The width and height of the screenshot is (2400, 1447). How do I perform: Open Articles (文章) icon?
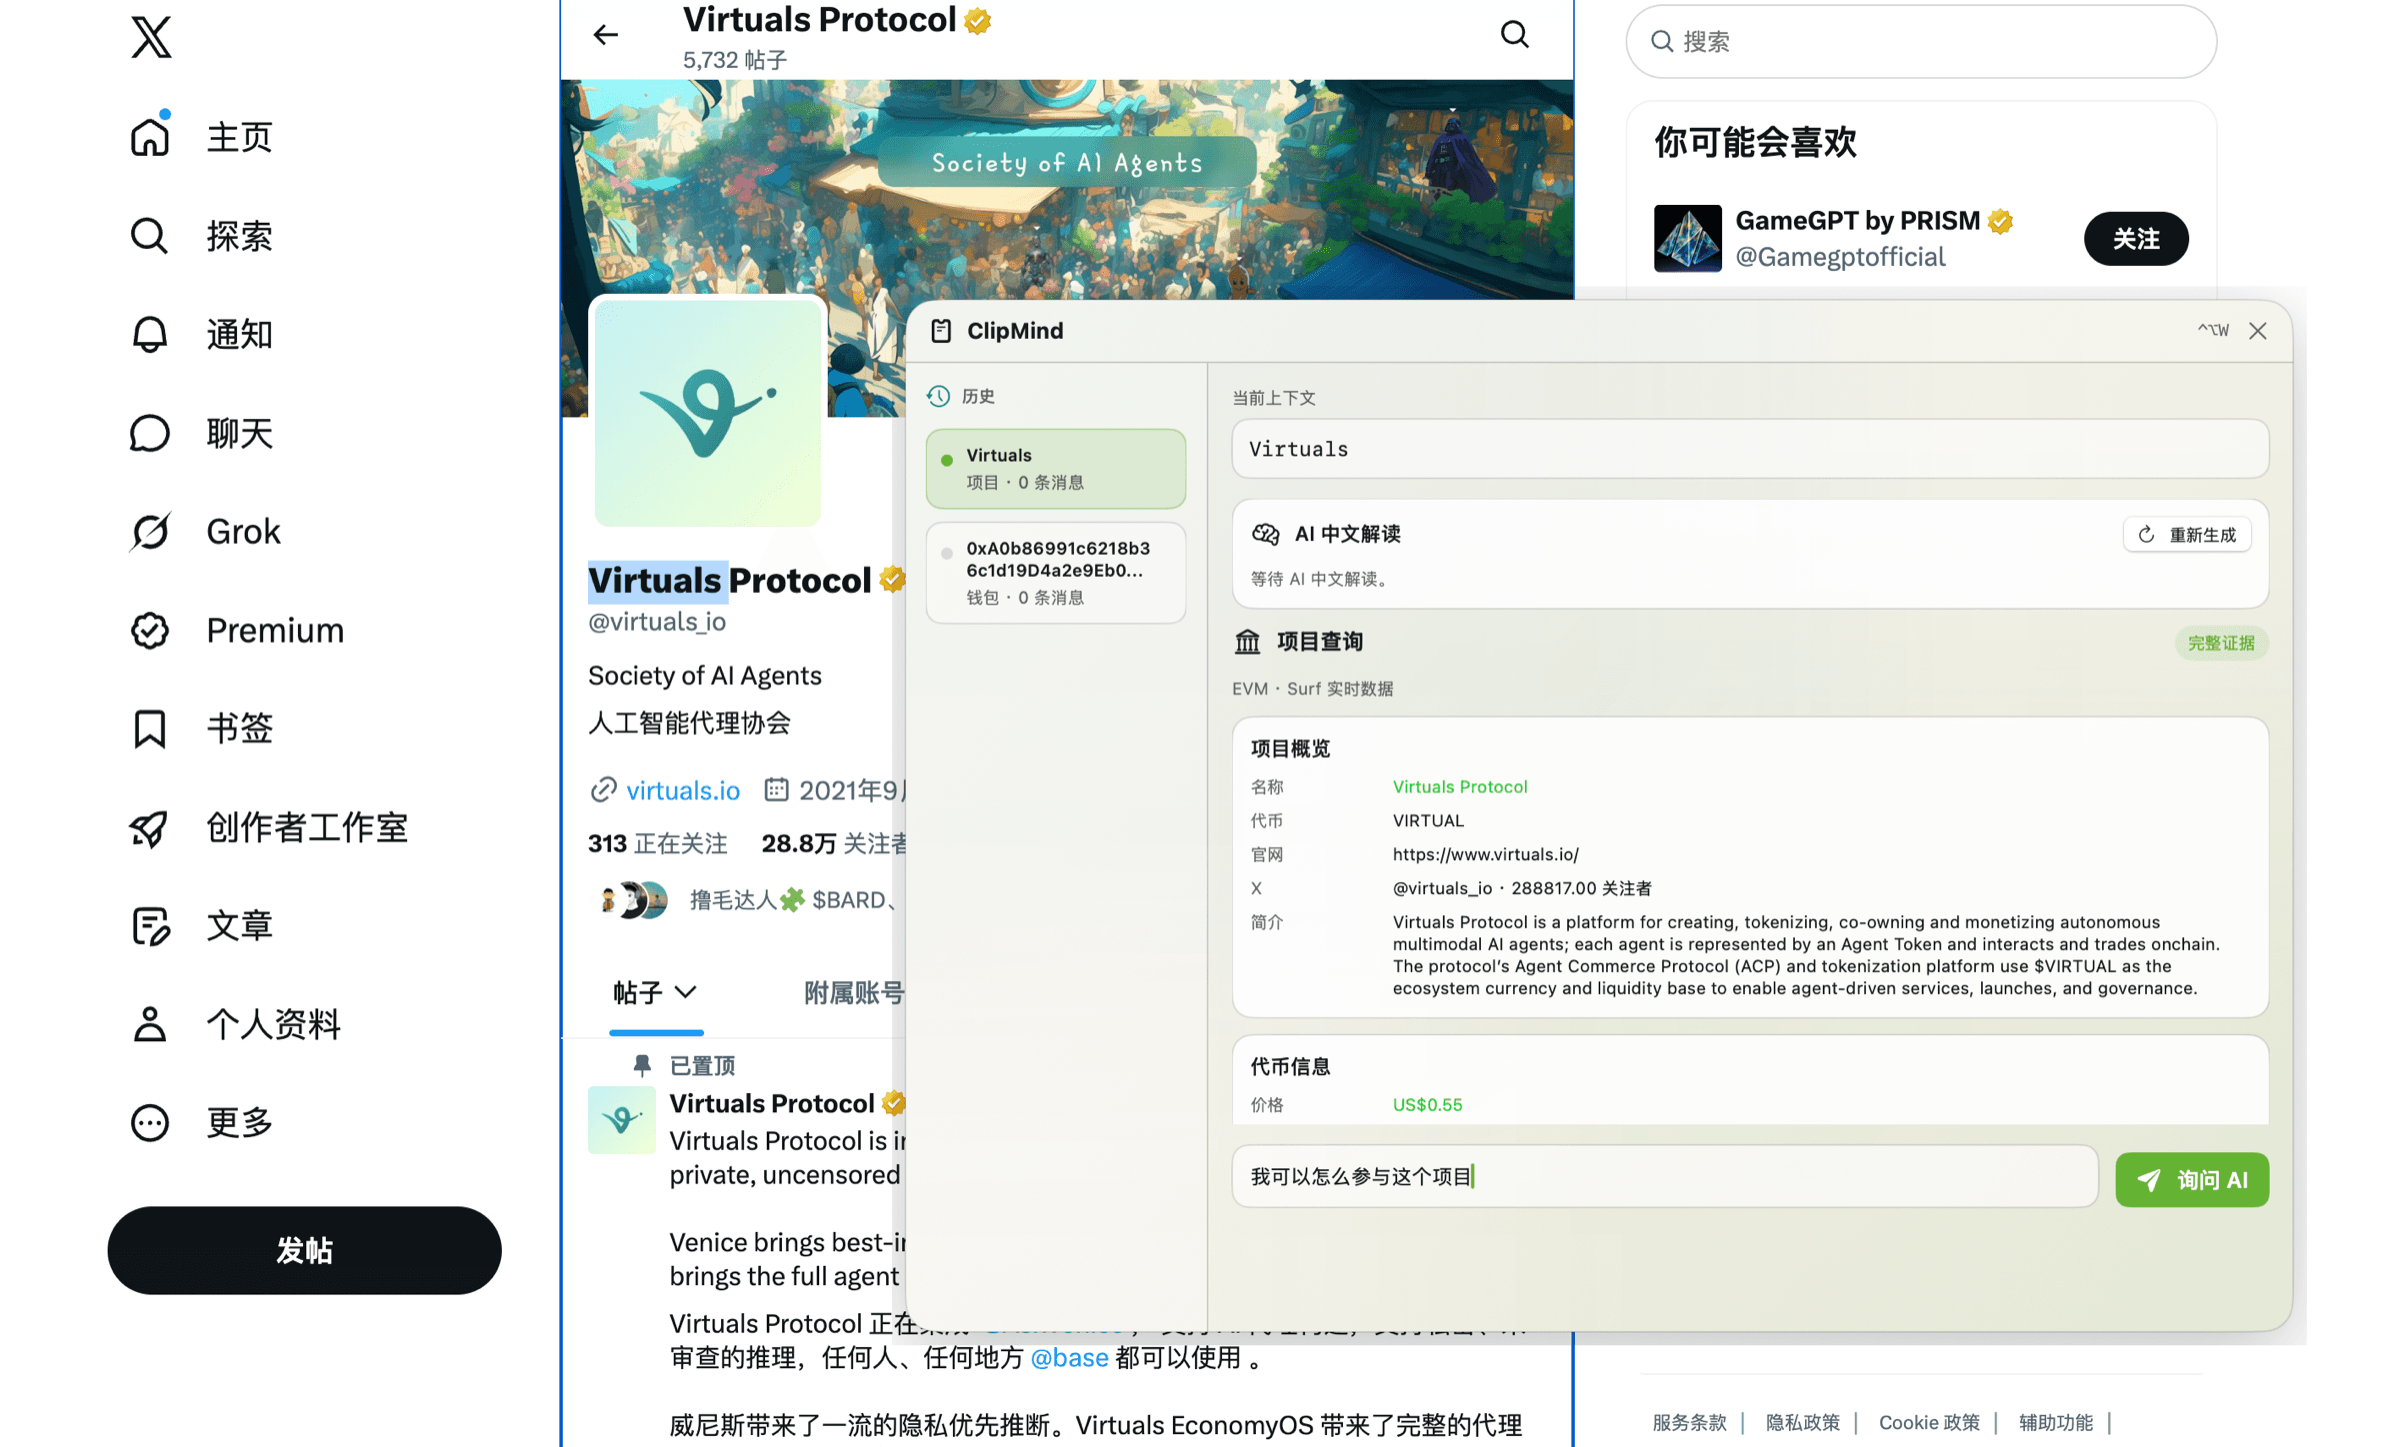click(x=150, y=925)
